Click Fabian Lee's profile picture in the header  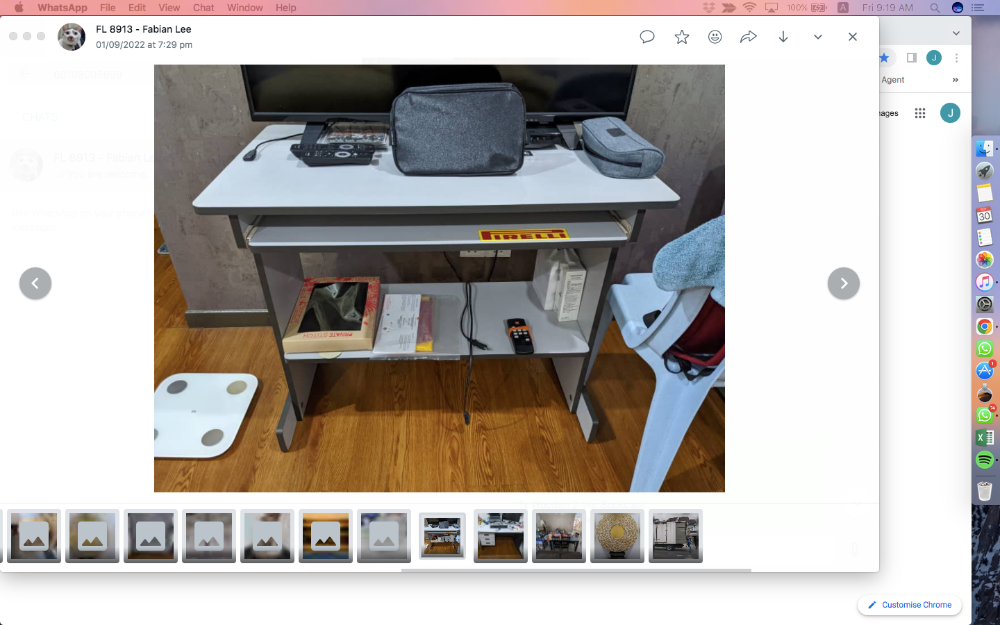point(71,37)
